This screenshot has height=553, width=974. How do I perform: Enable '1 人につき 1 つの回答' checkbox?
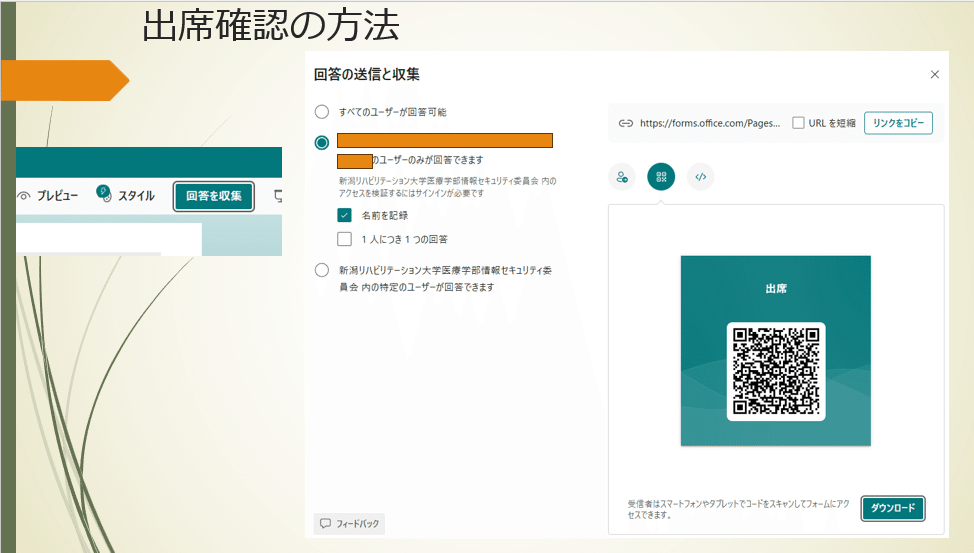point(344,239)
